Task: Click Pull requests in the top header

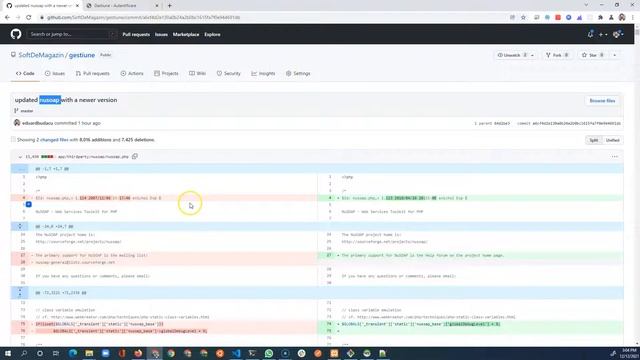Action: (136, 35)
